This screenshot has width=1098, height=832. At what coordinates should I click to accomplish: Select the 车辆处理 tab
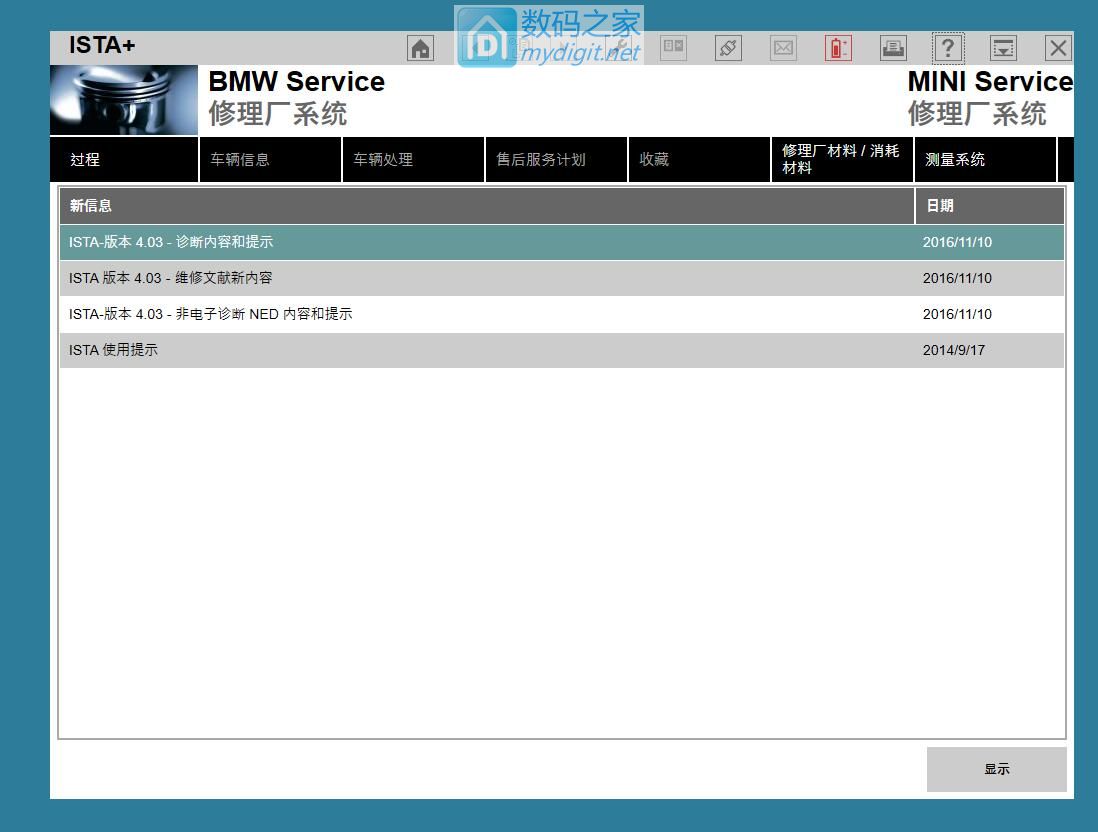(x=414, y=160)
